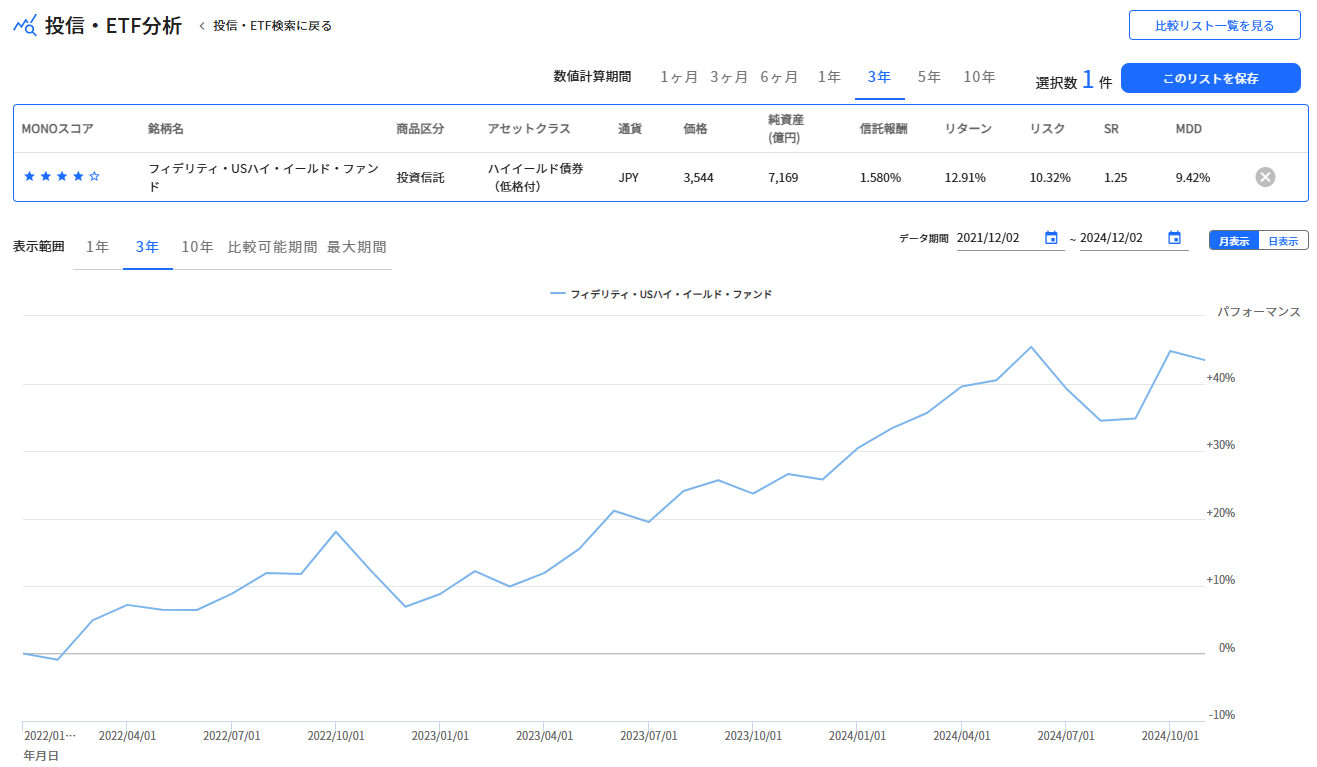Set display range to 最大期間
This screenshot has width=1317, height=767.
click(x=356, y=247)
